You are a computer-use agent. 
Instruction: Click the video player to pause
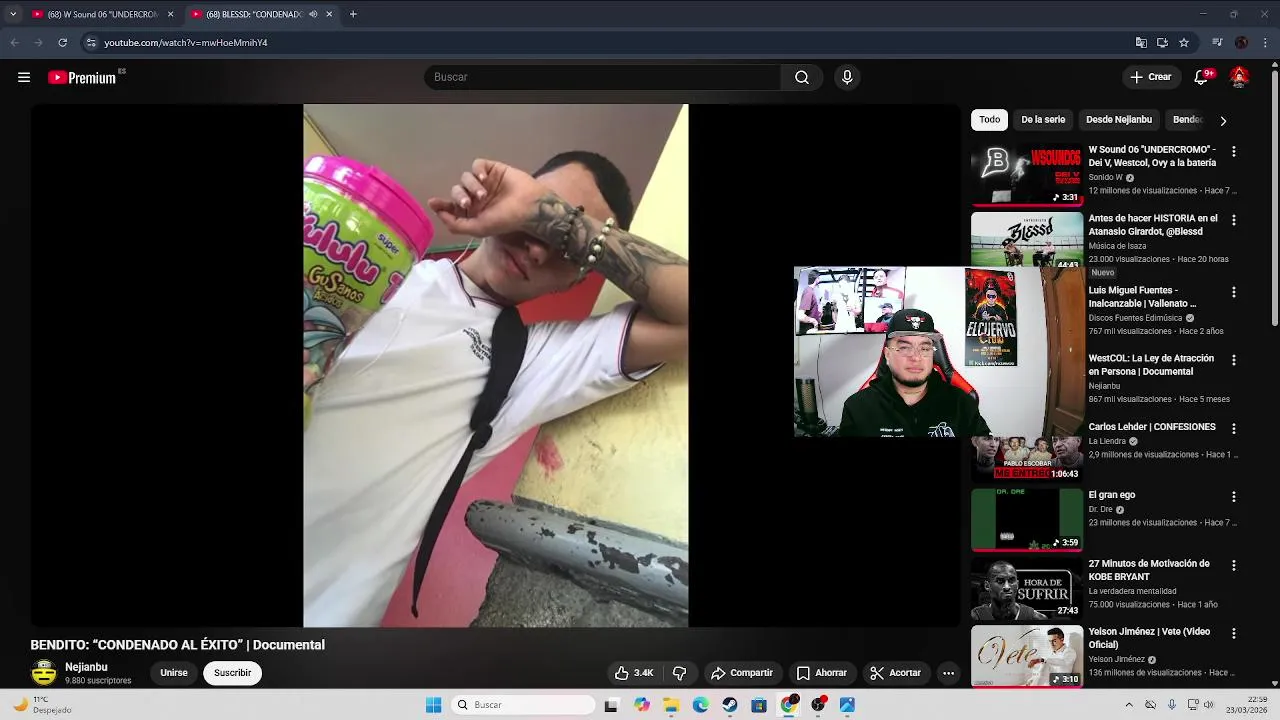(496, 365)
